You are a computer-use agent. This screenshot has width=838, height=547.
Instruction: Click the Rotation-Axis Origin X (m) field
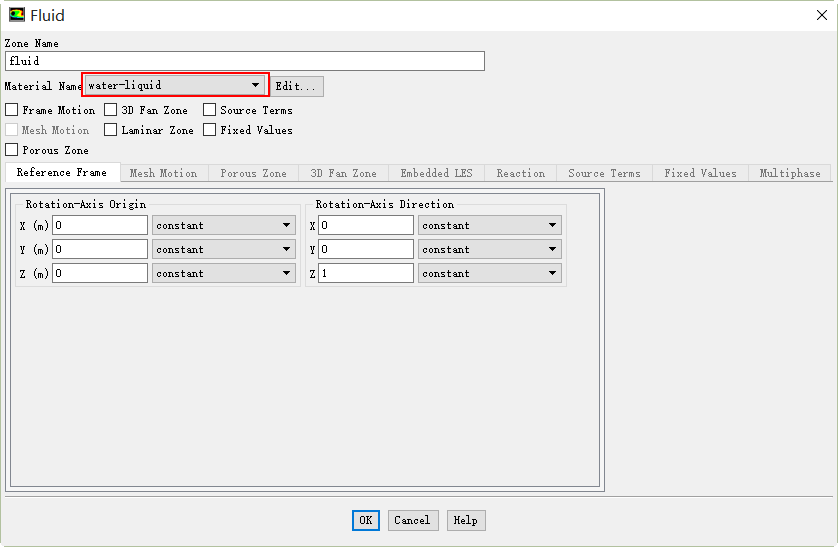click(100, 225)
